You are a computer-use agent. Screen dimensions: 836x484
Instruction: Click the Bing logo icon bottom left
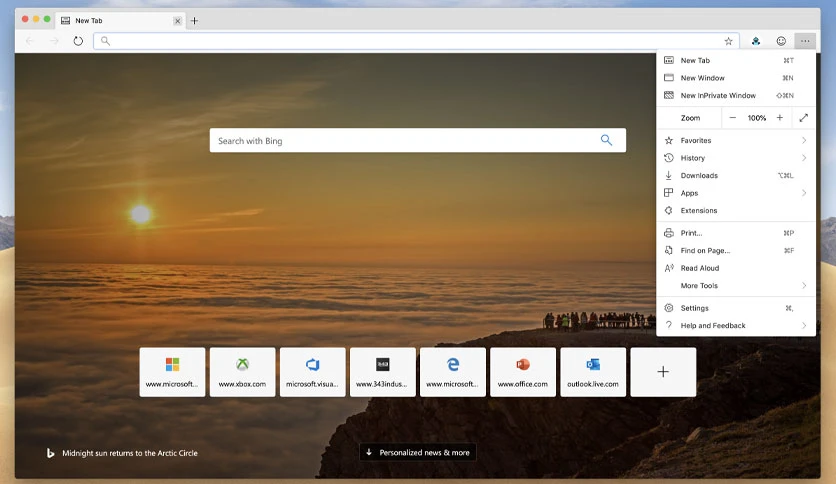(x=50, y=453)
